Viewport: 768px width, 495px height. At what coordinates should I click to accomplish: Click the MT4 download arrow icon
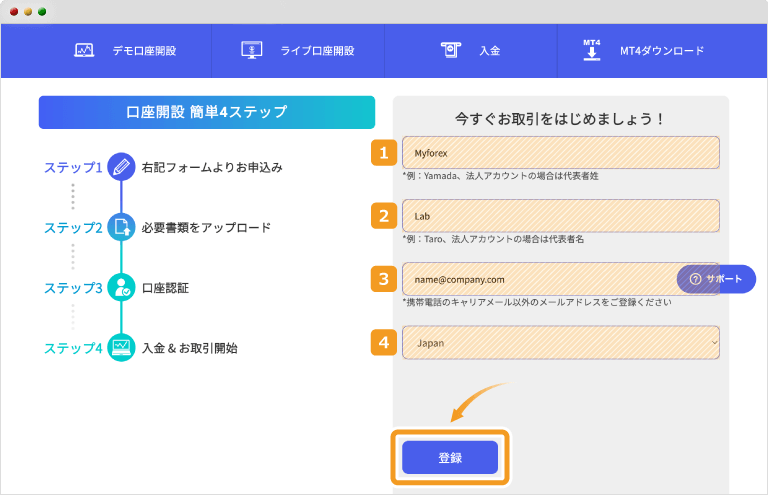tap(591, 50)
